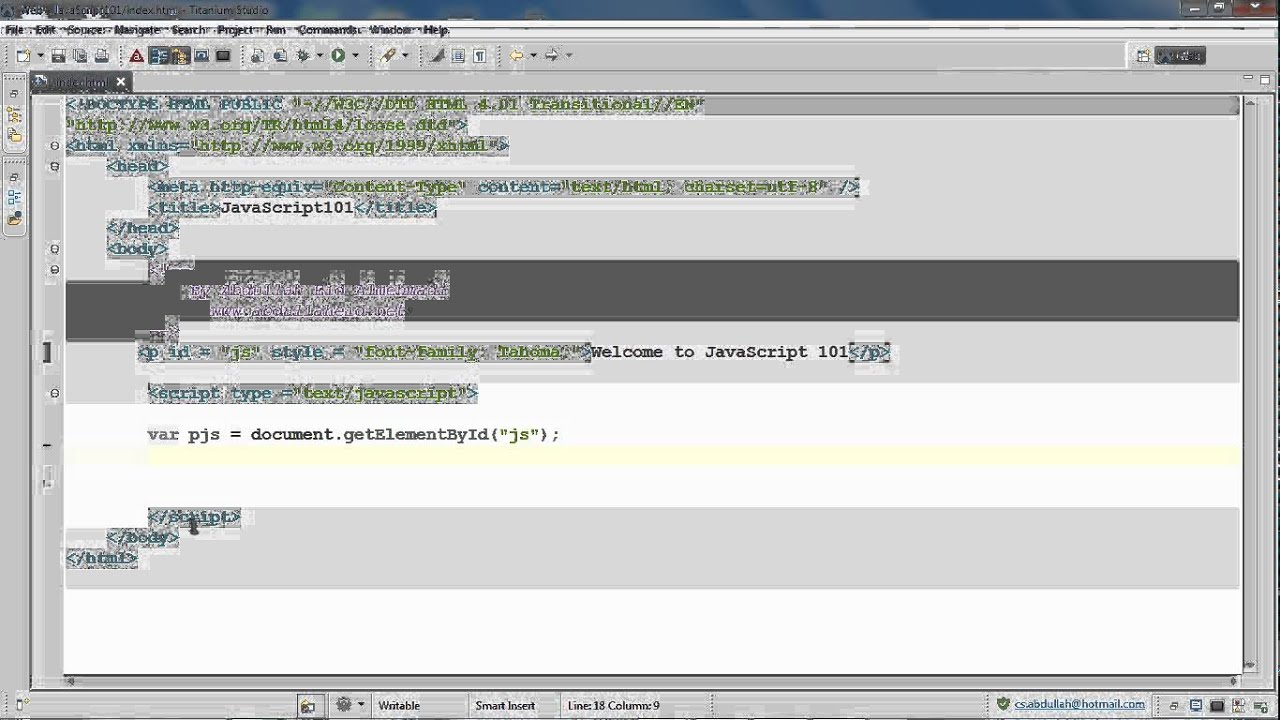
Task: Collapse the head tag fold marker
Action: coord(54,166)
